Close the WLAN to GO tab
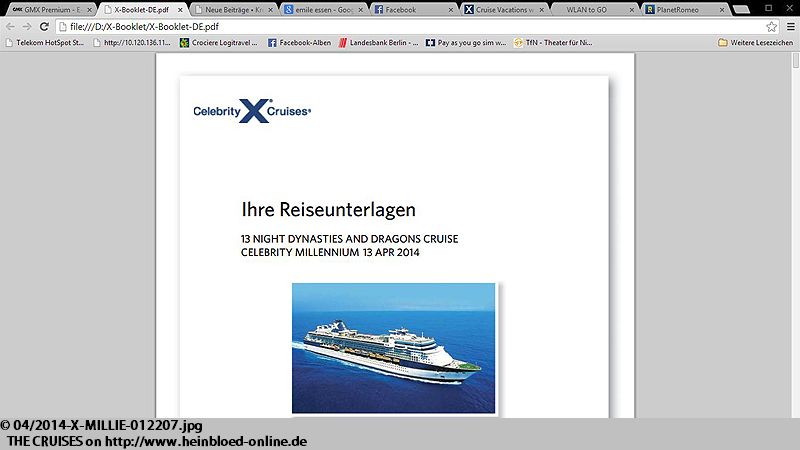The image size is (800, 450). [632, 10]
